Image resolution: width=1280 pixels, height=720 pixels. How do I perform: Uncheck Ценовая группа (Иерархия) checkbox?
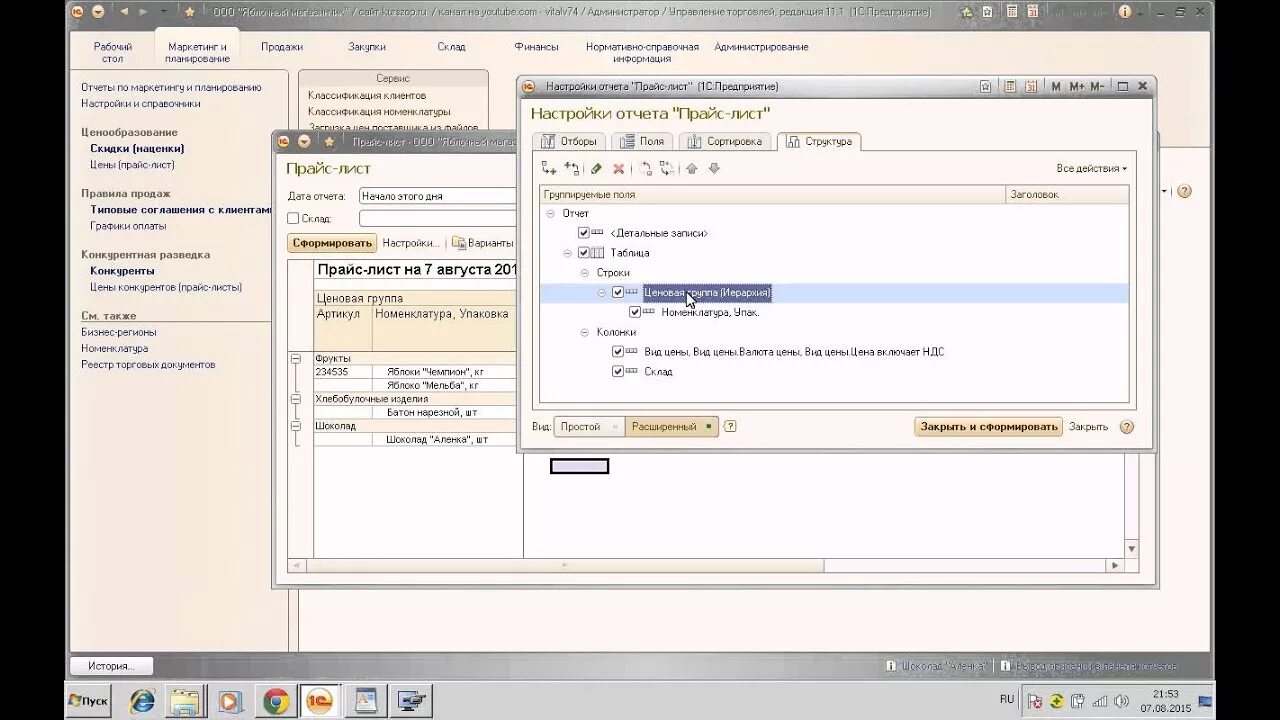(618, 292)
